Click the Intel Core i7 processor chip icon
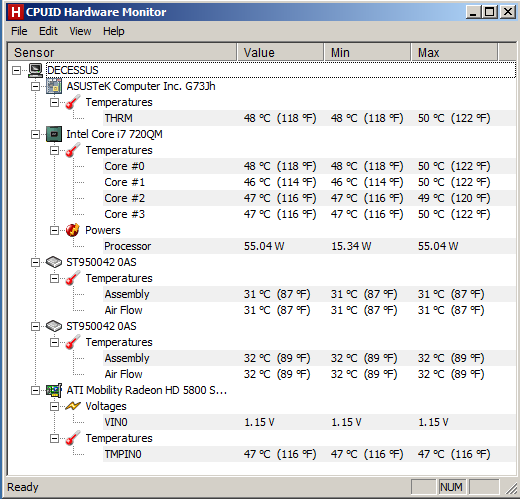 [54, 134]
